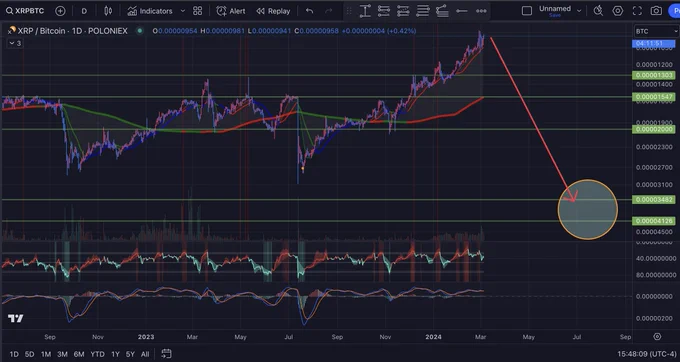Click the green market status dot
680x362 pixels.
pos(139,31)
